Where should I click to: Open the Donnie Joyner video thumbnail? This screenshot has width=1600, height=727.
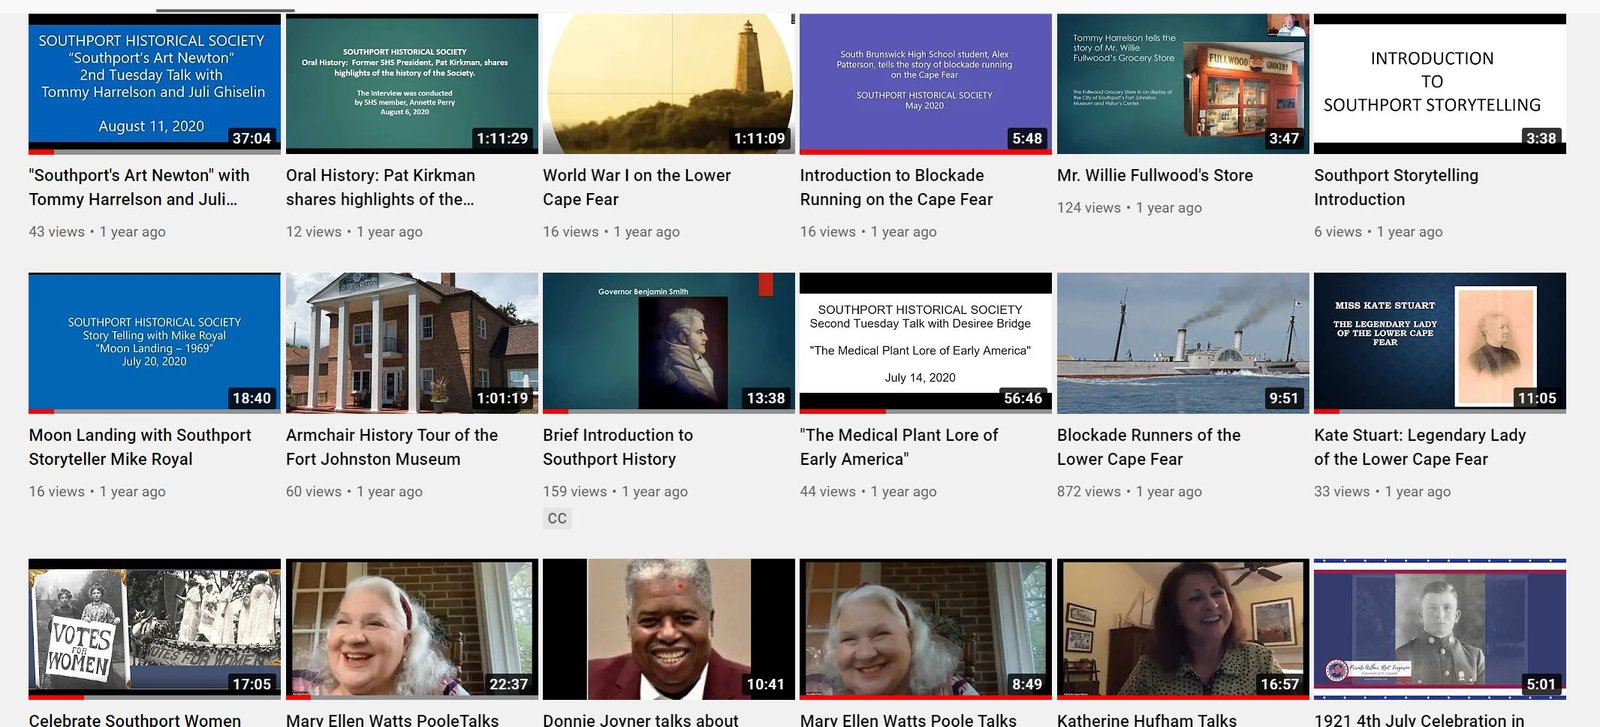668,628
